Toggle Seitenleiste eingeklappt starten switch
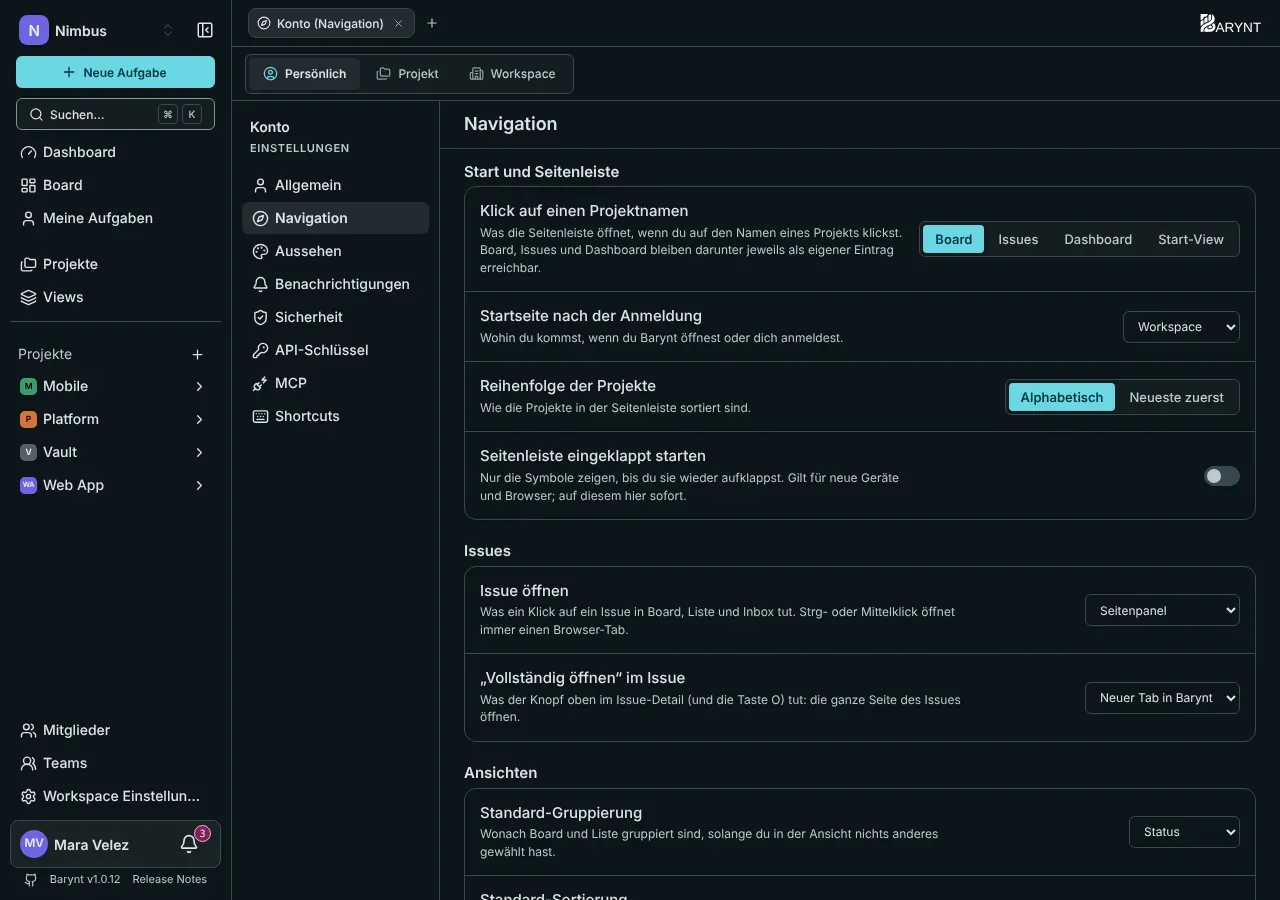1280x900 pixels. click(1221, 476)
